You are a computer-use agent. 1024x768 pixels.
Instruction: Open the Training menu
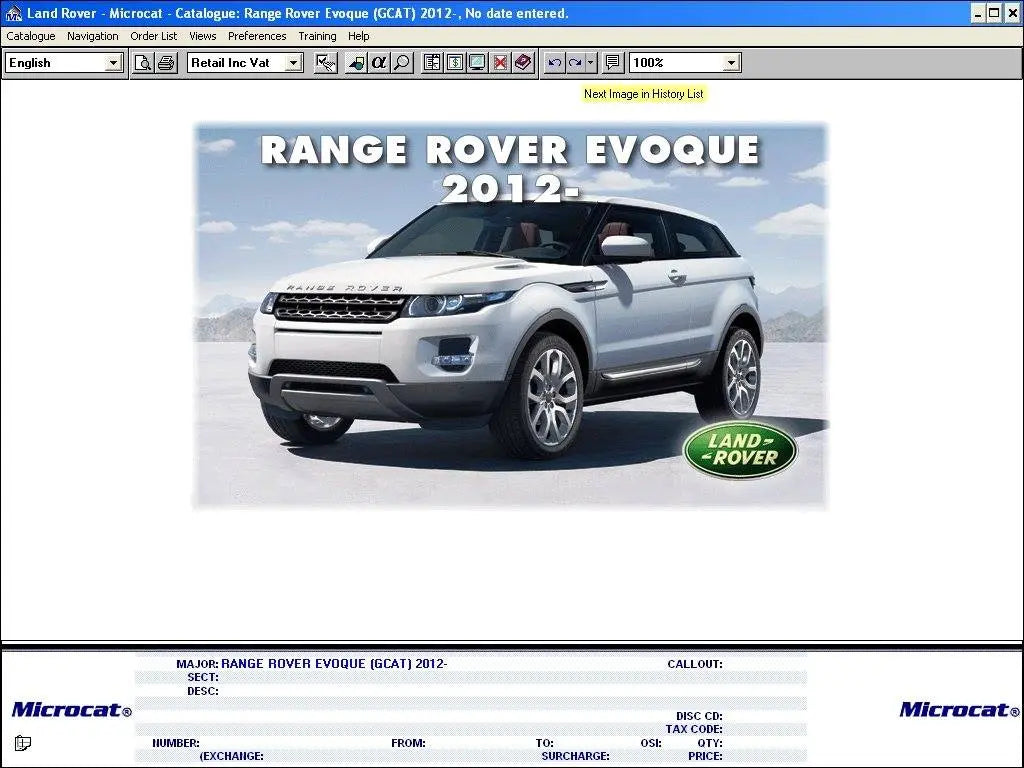tap(317, 36)
